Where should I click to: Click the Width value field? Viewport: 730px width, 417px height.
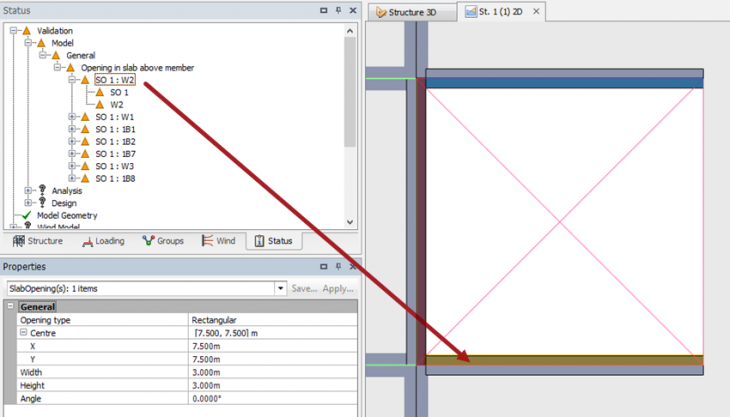270,371
